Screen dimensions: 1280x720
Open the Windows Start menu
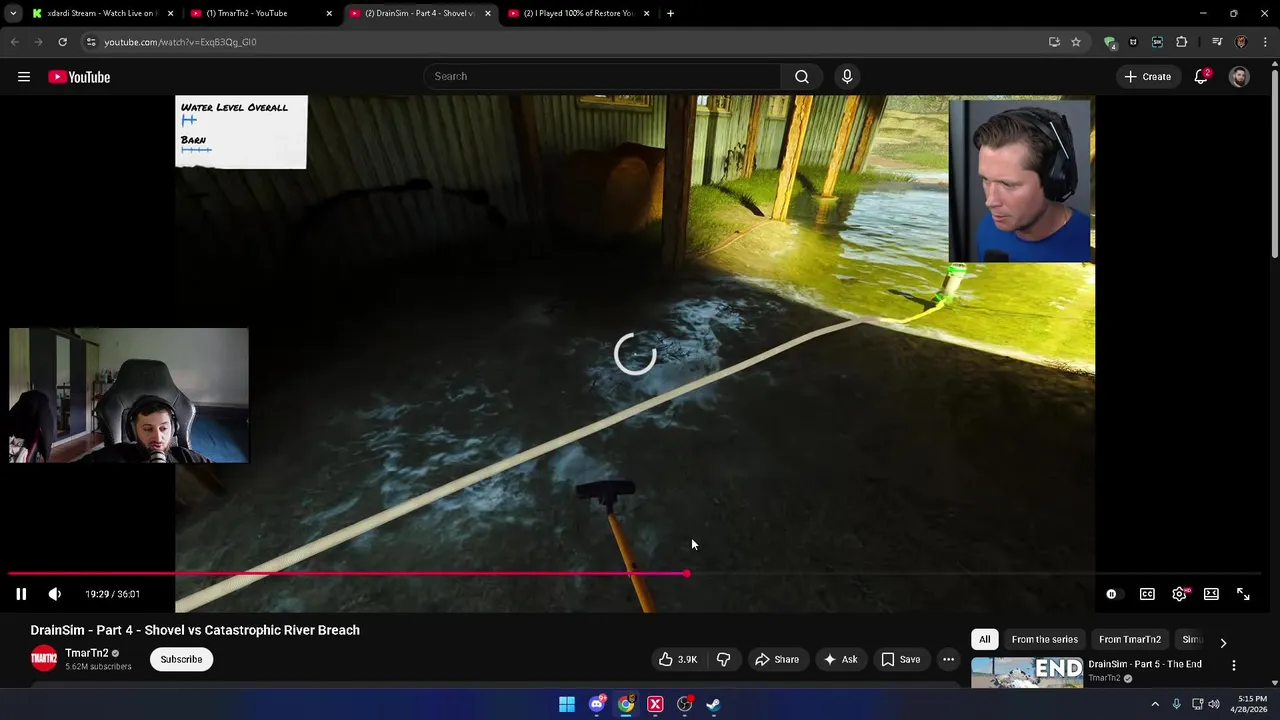(567, 704)
